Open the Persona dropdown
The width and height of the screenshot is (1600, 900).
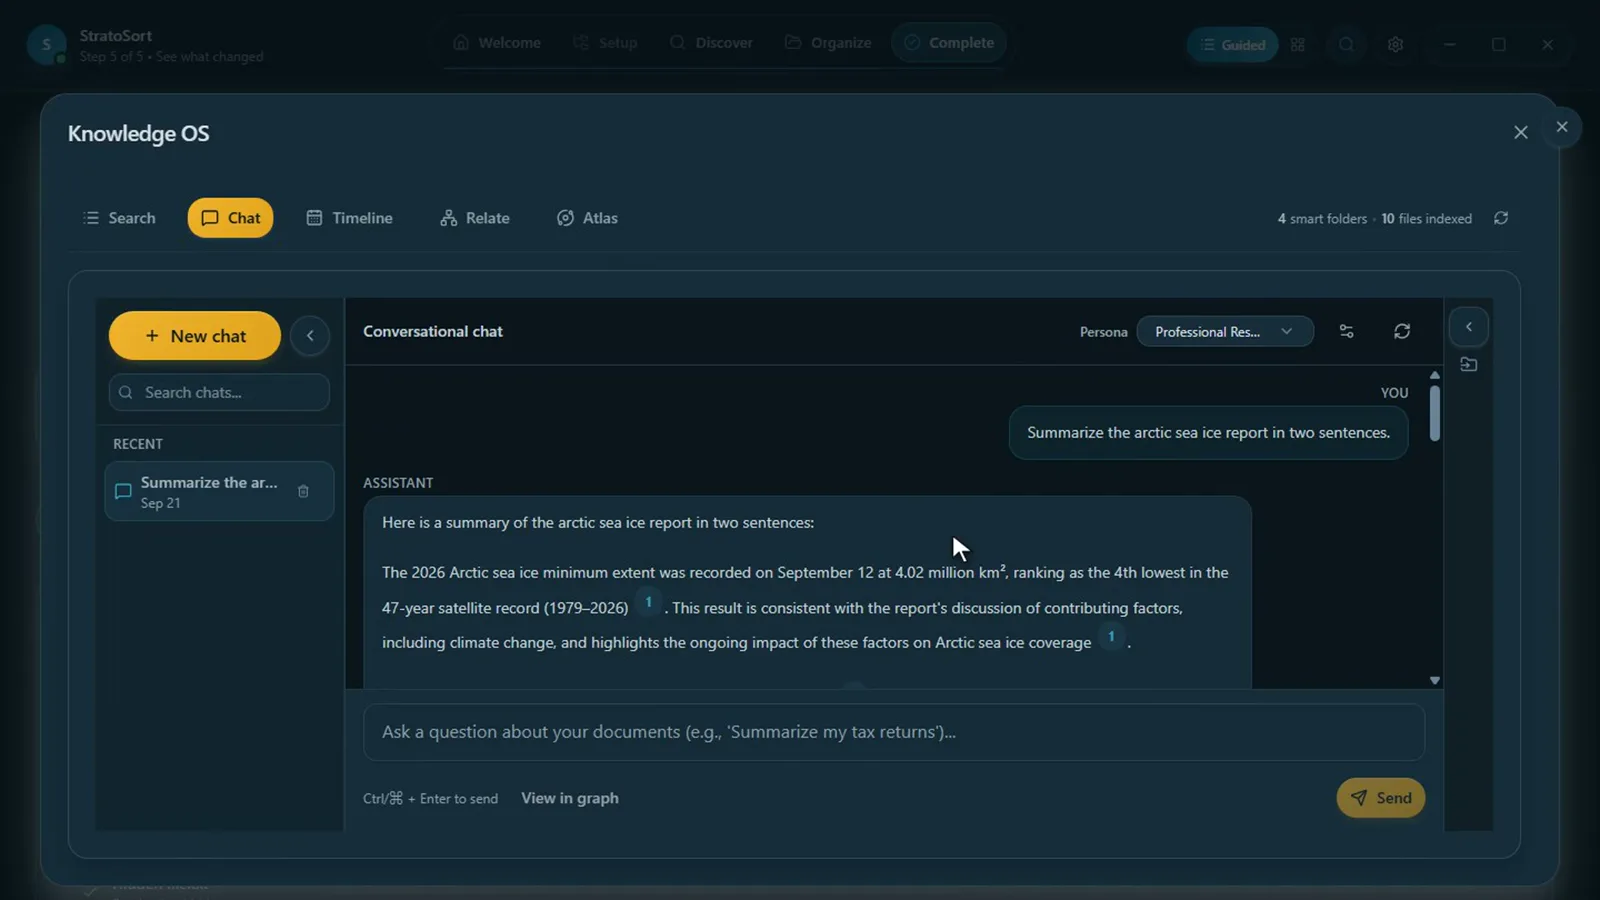(1225, 332)
